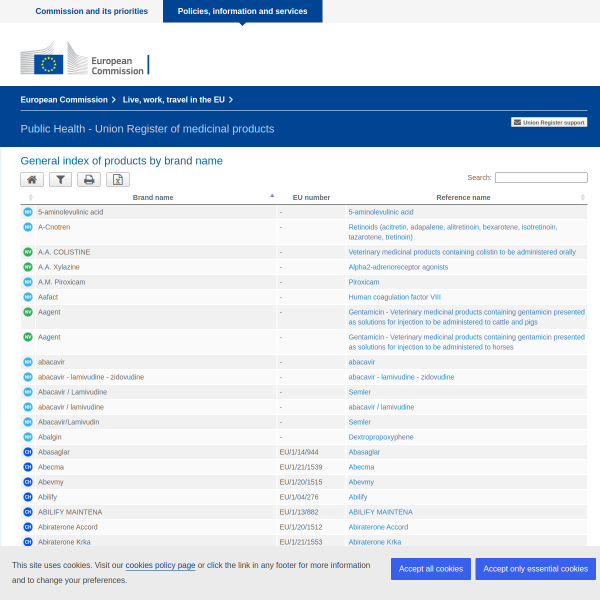Image resolution: width=600 pixels, height=600 pixels.
Task: Sort using the first column arrows
Action: 31,197
